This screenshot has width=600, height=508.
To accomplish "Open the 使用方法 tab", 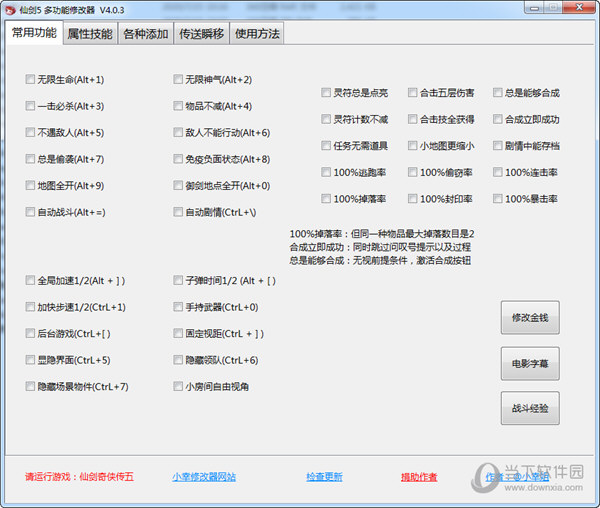I will [x=257, y=34].
